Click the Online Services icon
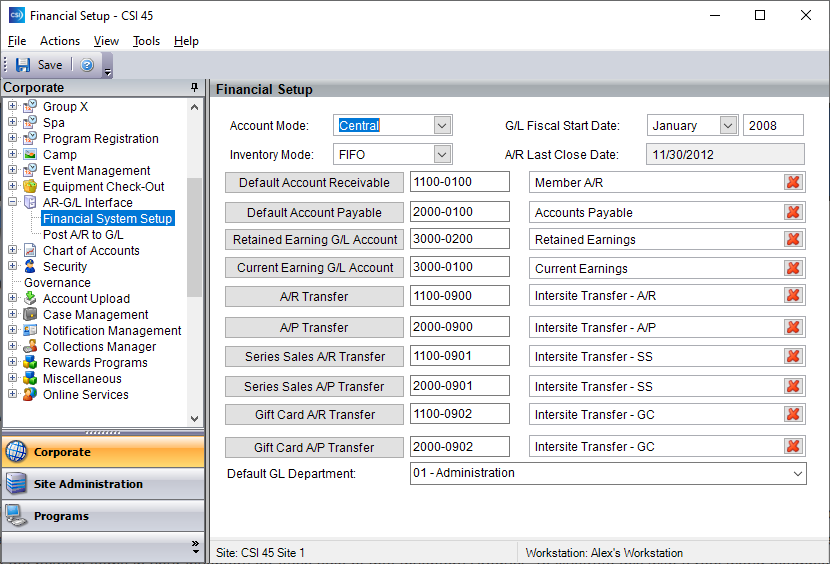Viewport: 830px width, 564px height. pyautogui.click(x=30, y=394)
